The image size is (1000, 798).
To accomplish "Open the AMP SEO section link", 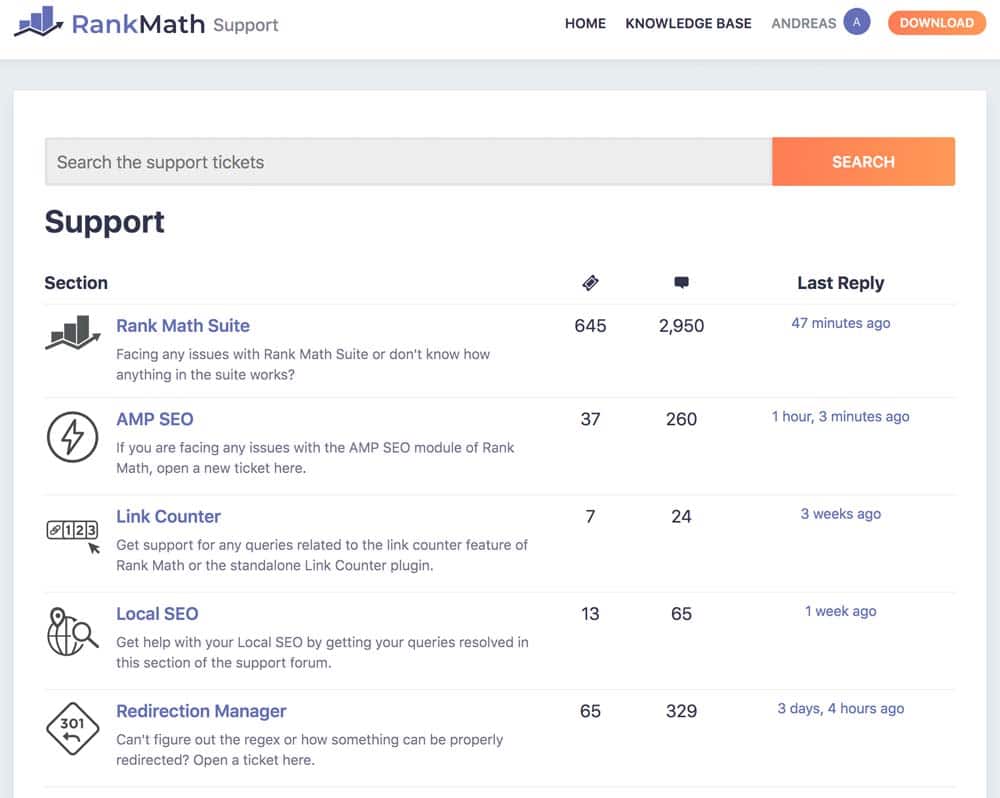I will coord(154,419).
